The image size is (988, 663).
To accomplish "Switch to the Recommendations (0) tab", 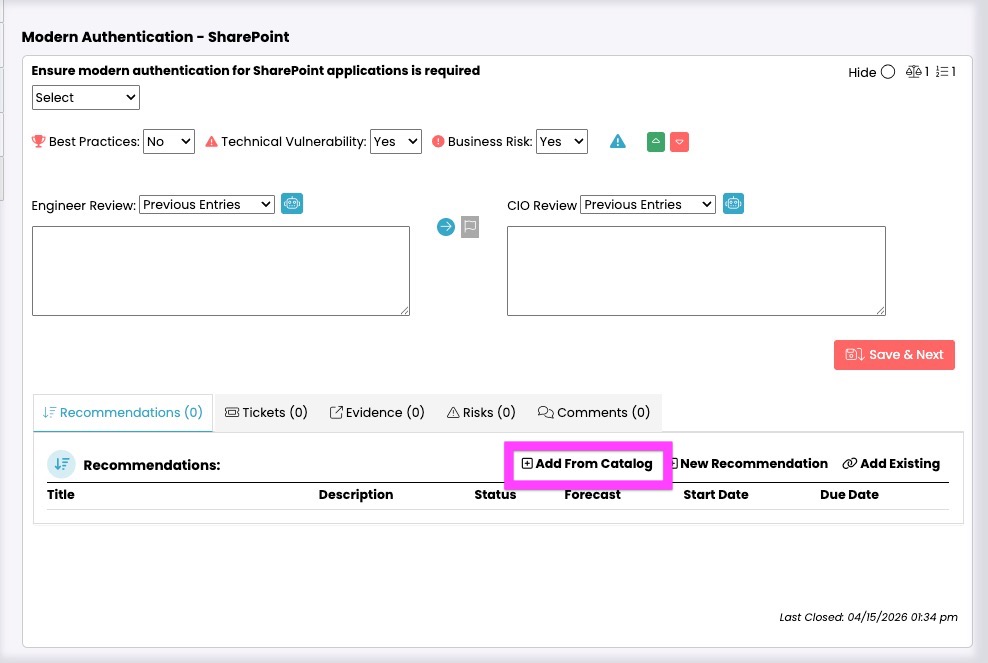I will 123,413.
